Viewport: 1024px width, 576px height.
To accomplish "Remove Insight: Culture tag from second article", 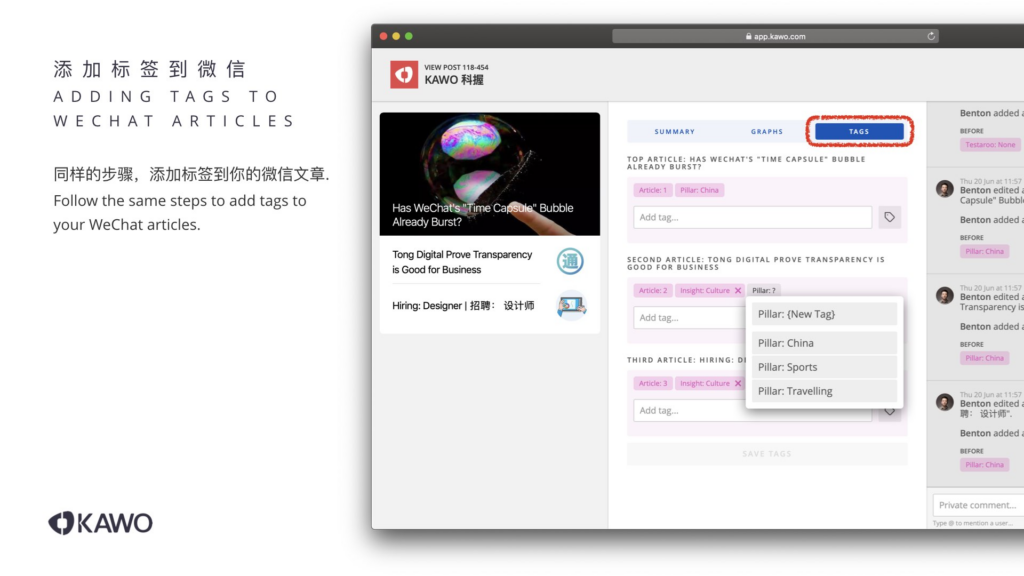I will 738,291.
